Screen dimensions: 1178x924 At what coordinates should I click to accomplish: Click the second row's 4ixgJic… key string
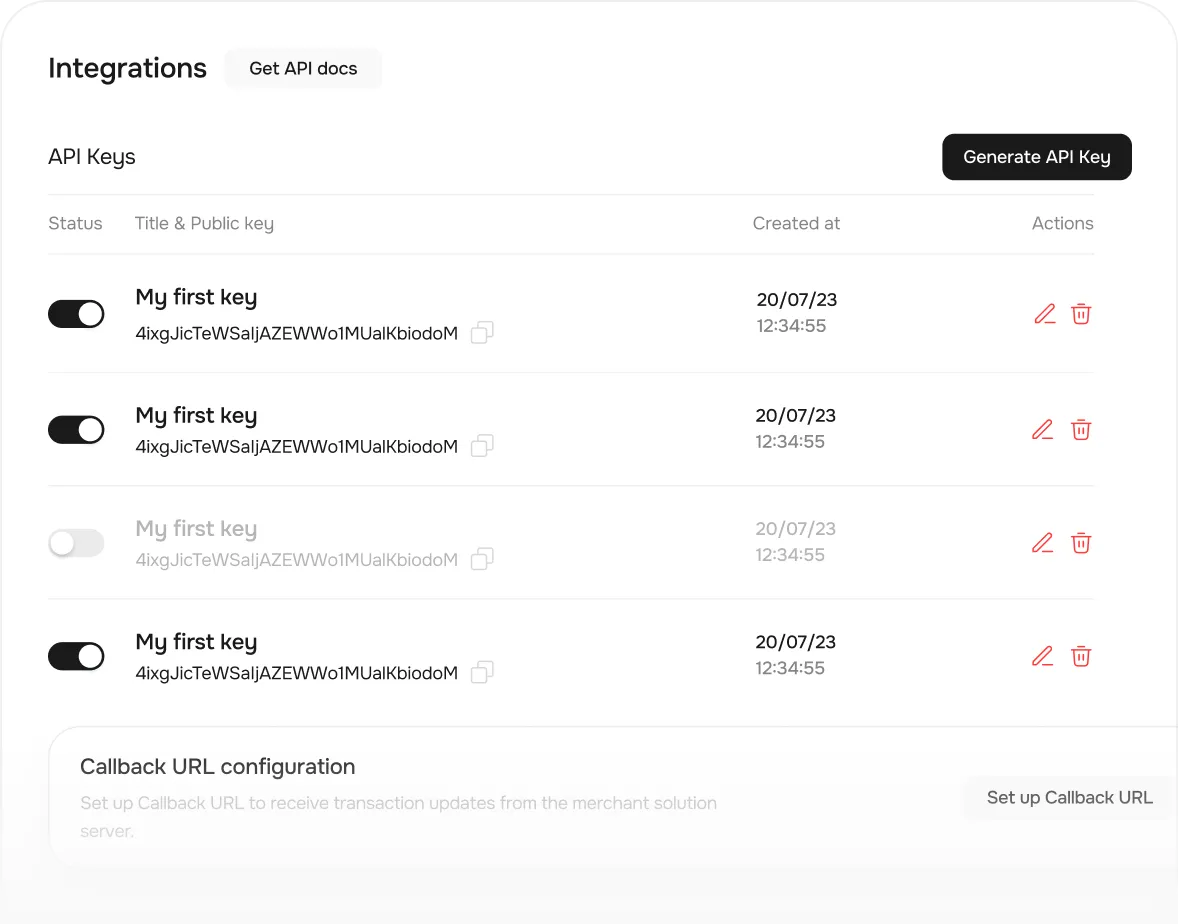tap(297, 447)
